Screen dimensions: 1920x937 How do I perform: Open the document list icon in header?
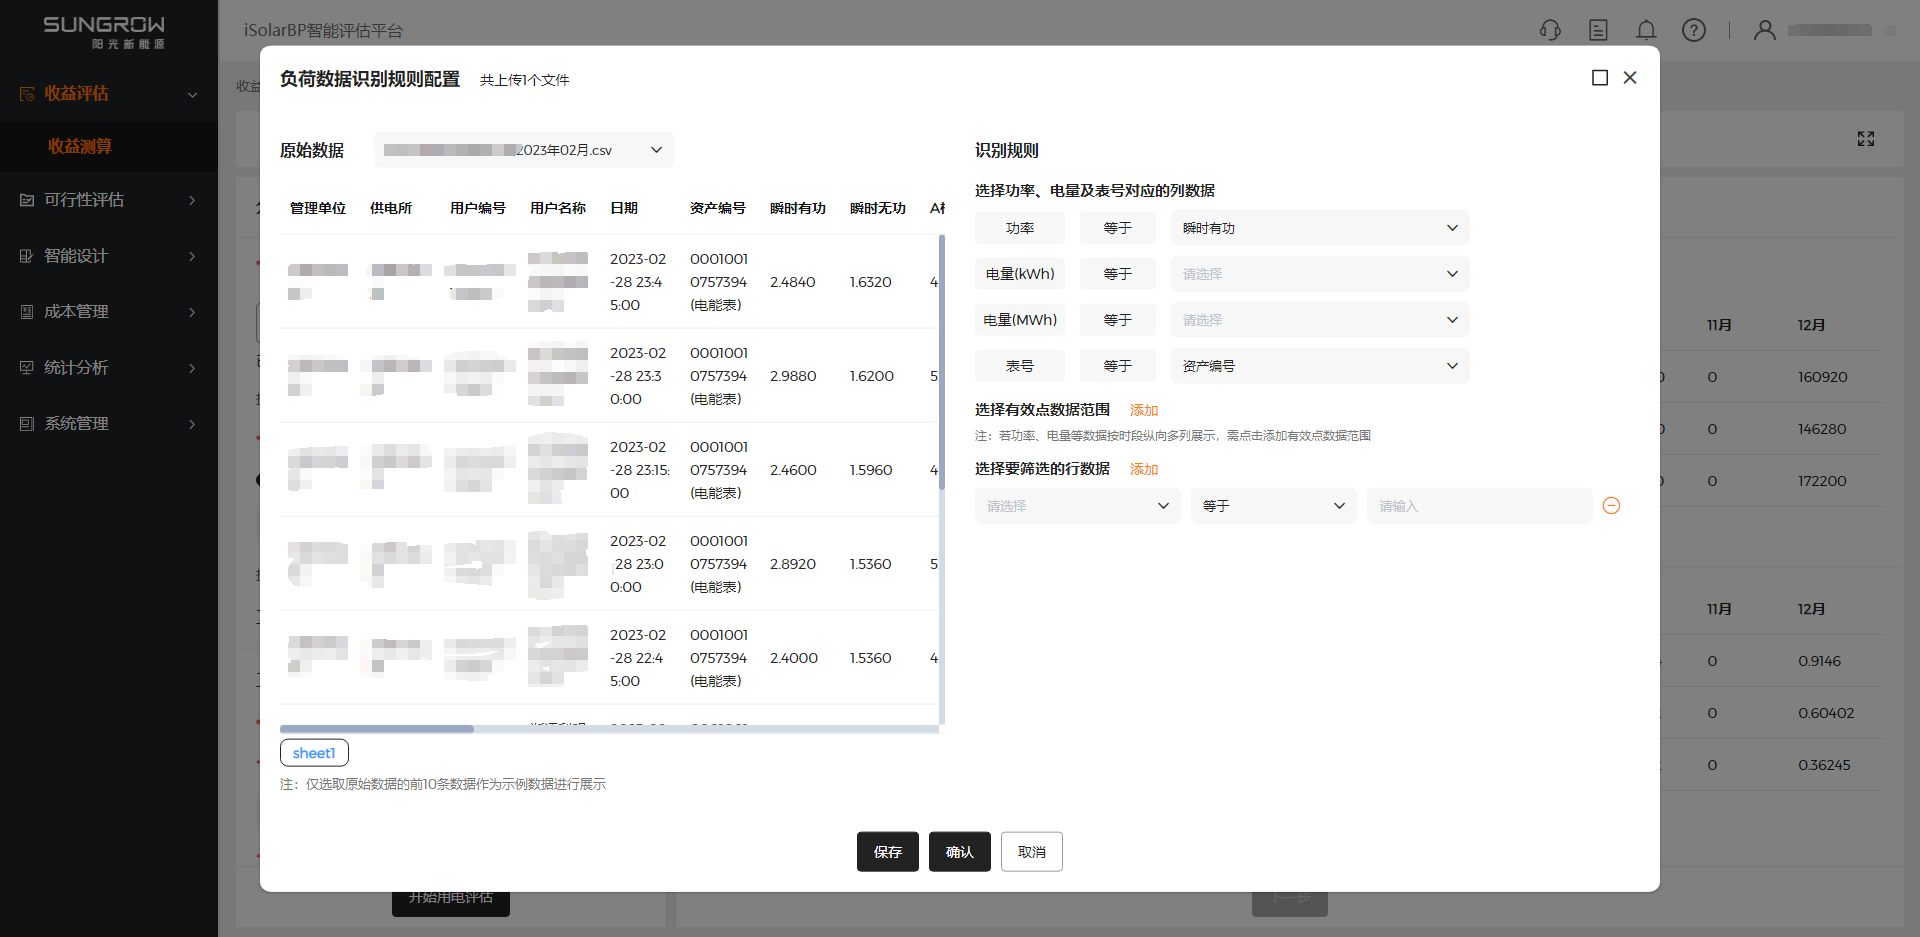click(x=1598, y=30)
